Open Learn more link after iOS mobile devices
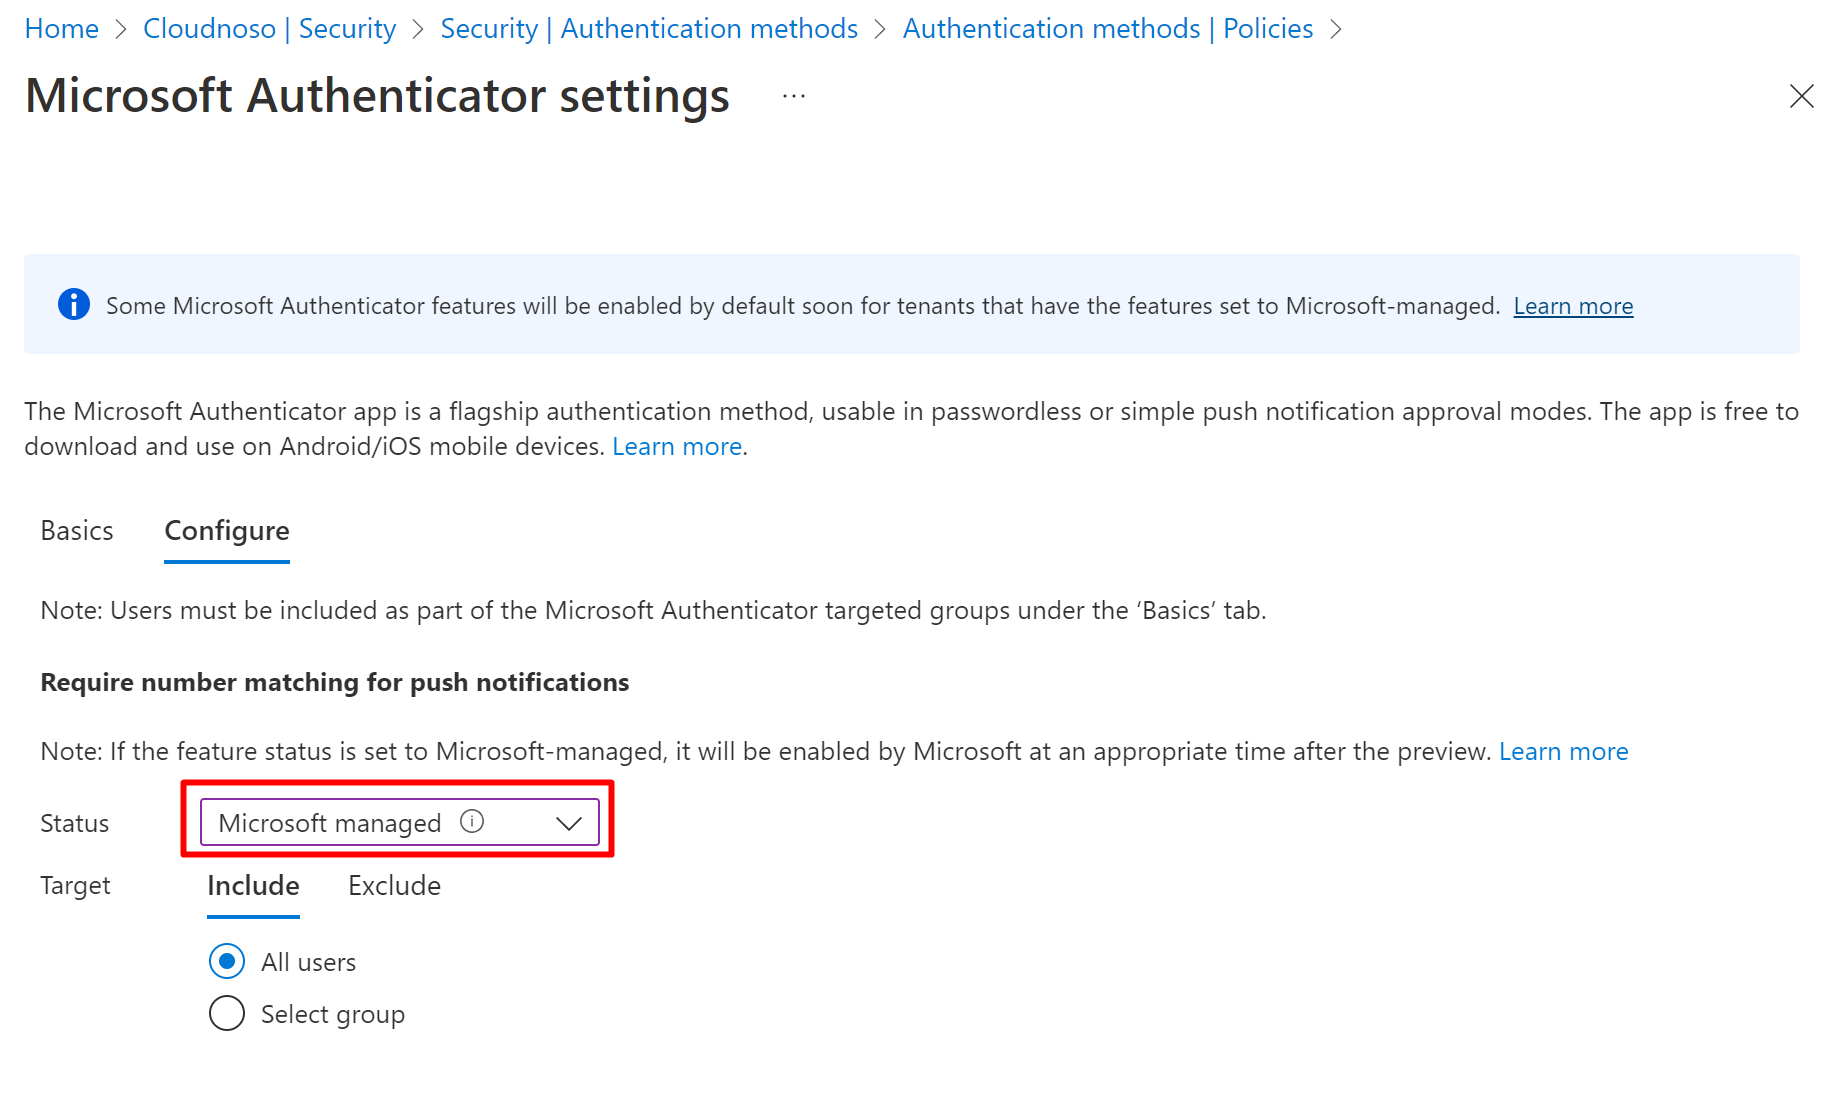The height and width of the screenshot is (1094, 1836). pos(677,447)
